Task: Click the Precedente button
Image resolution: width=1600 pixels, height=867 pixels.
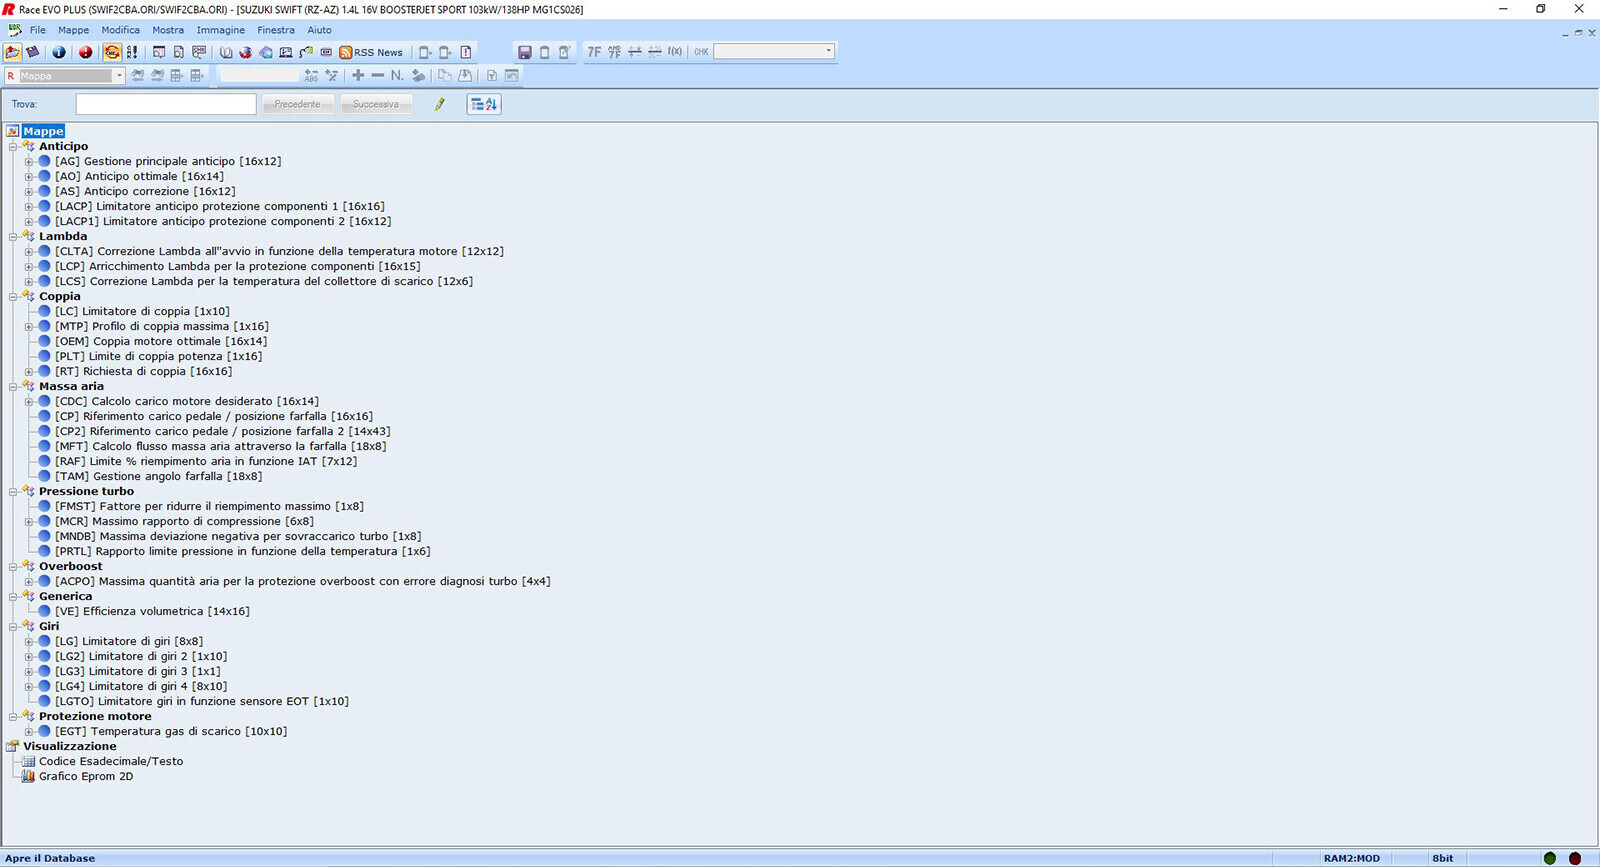Action: point(297,104)
